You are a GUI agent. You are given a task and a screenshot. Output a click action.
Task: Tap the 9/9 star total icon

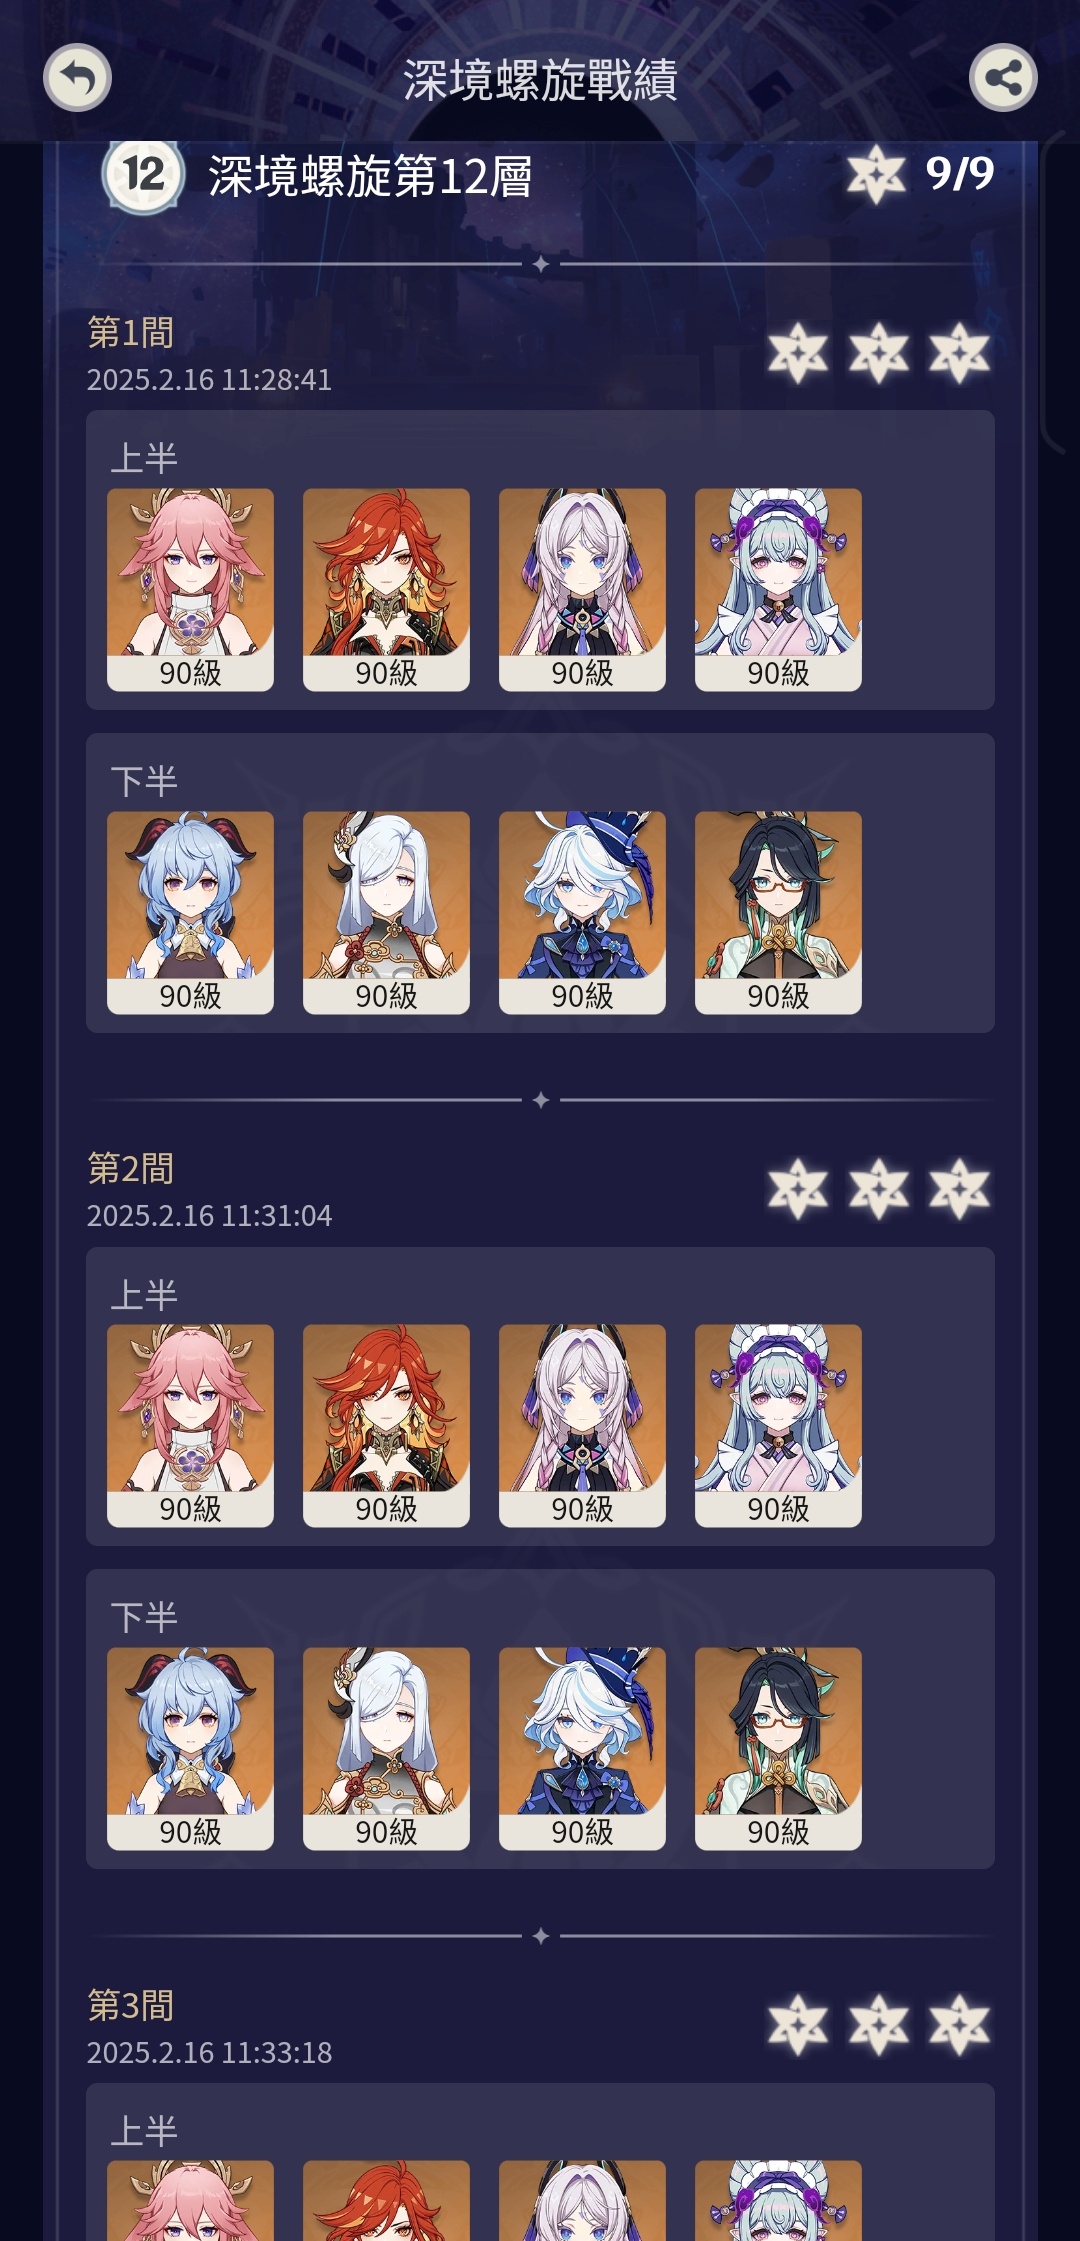(876, 175)
